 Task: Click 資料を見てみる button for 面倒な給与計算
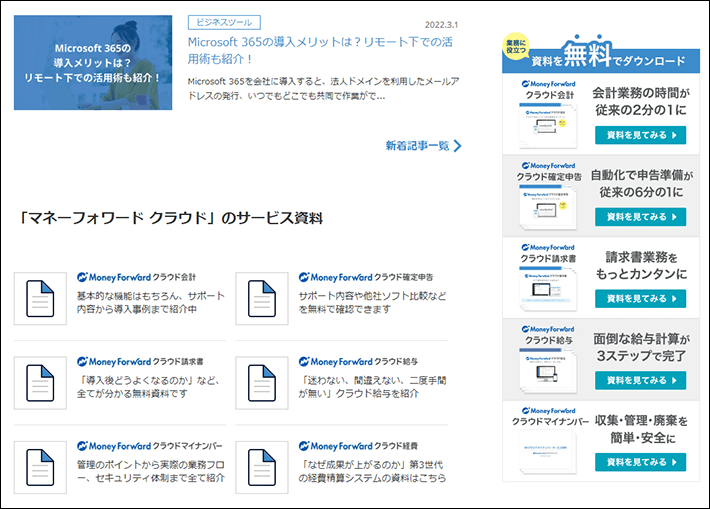(640, 380)
